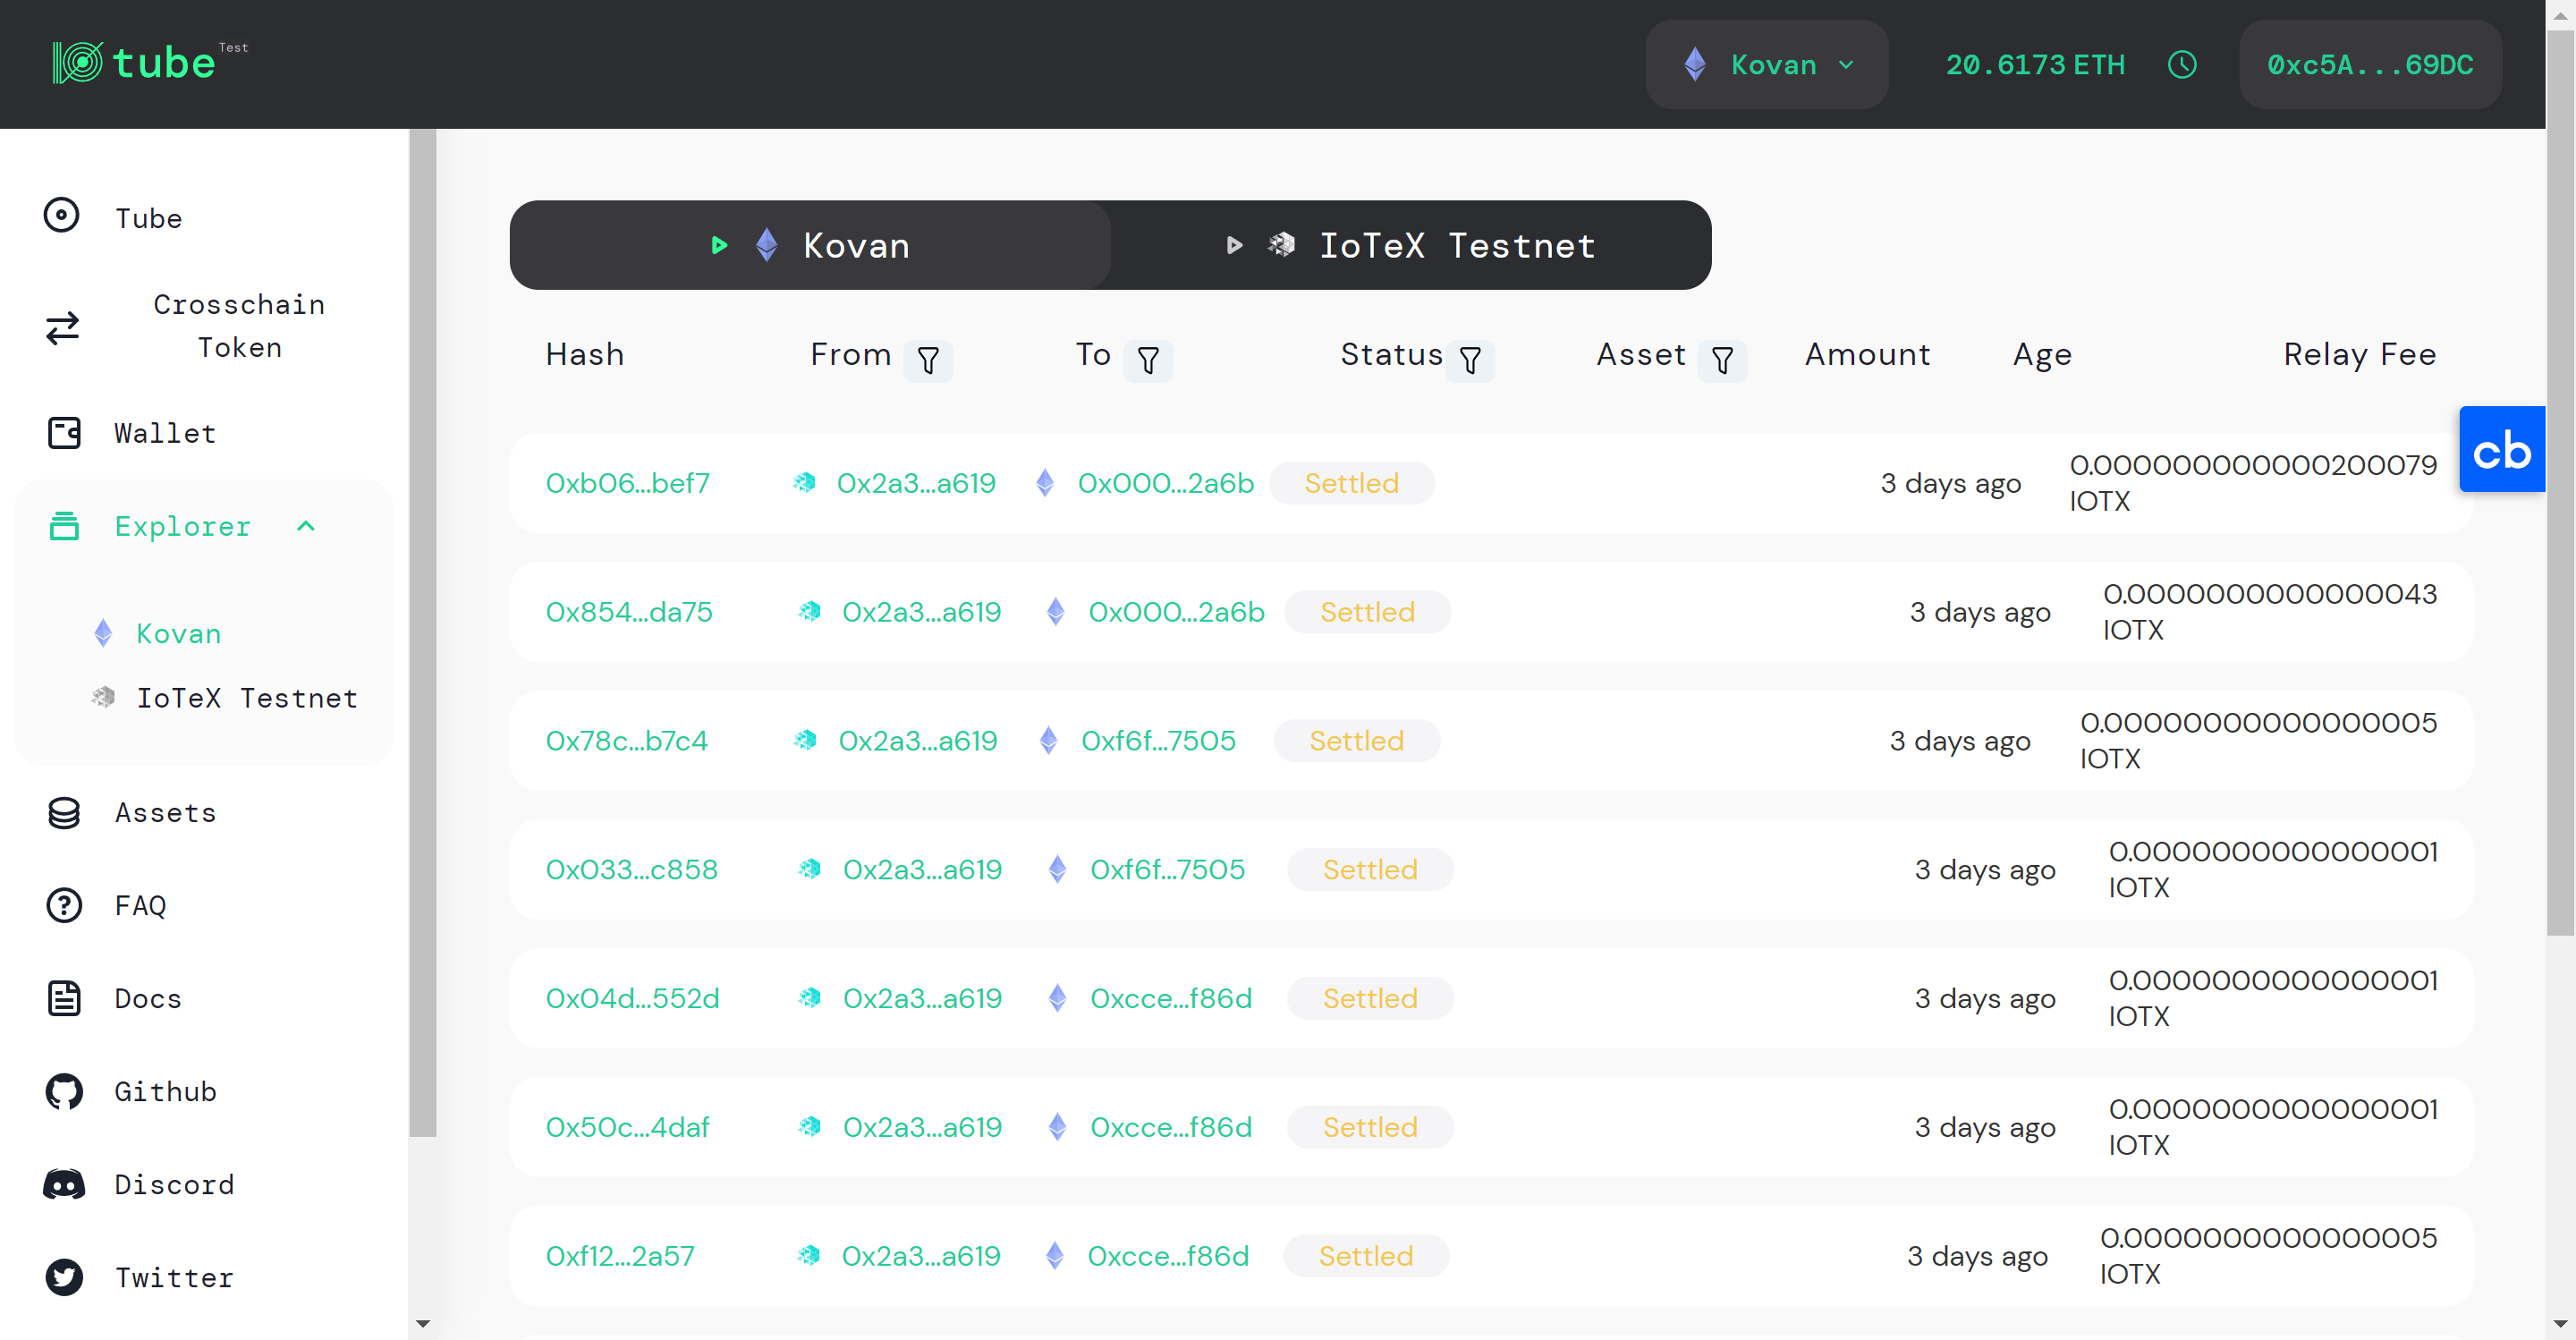
Task: Click the ioTube logo
Action: [x=150, y=63]
